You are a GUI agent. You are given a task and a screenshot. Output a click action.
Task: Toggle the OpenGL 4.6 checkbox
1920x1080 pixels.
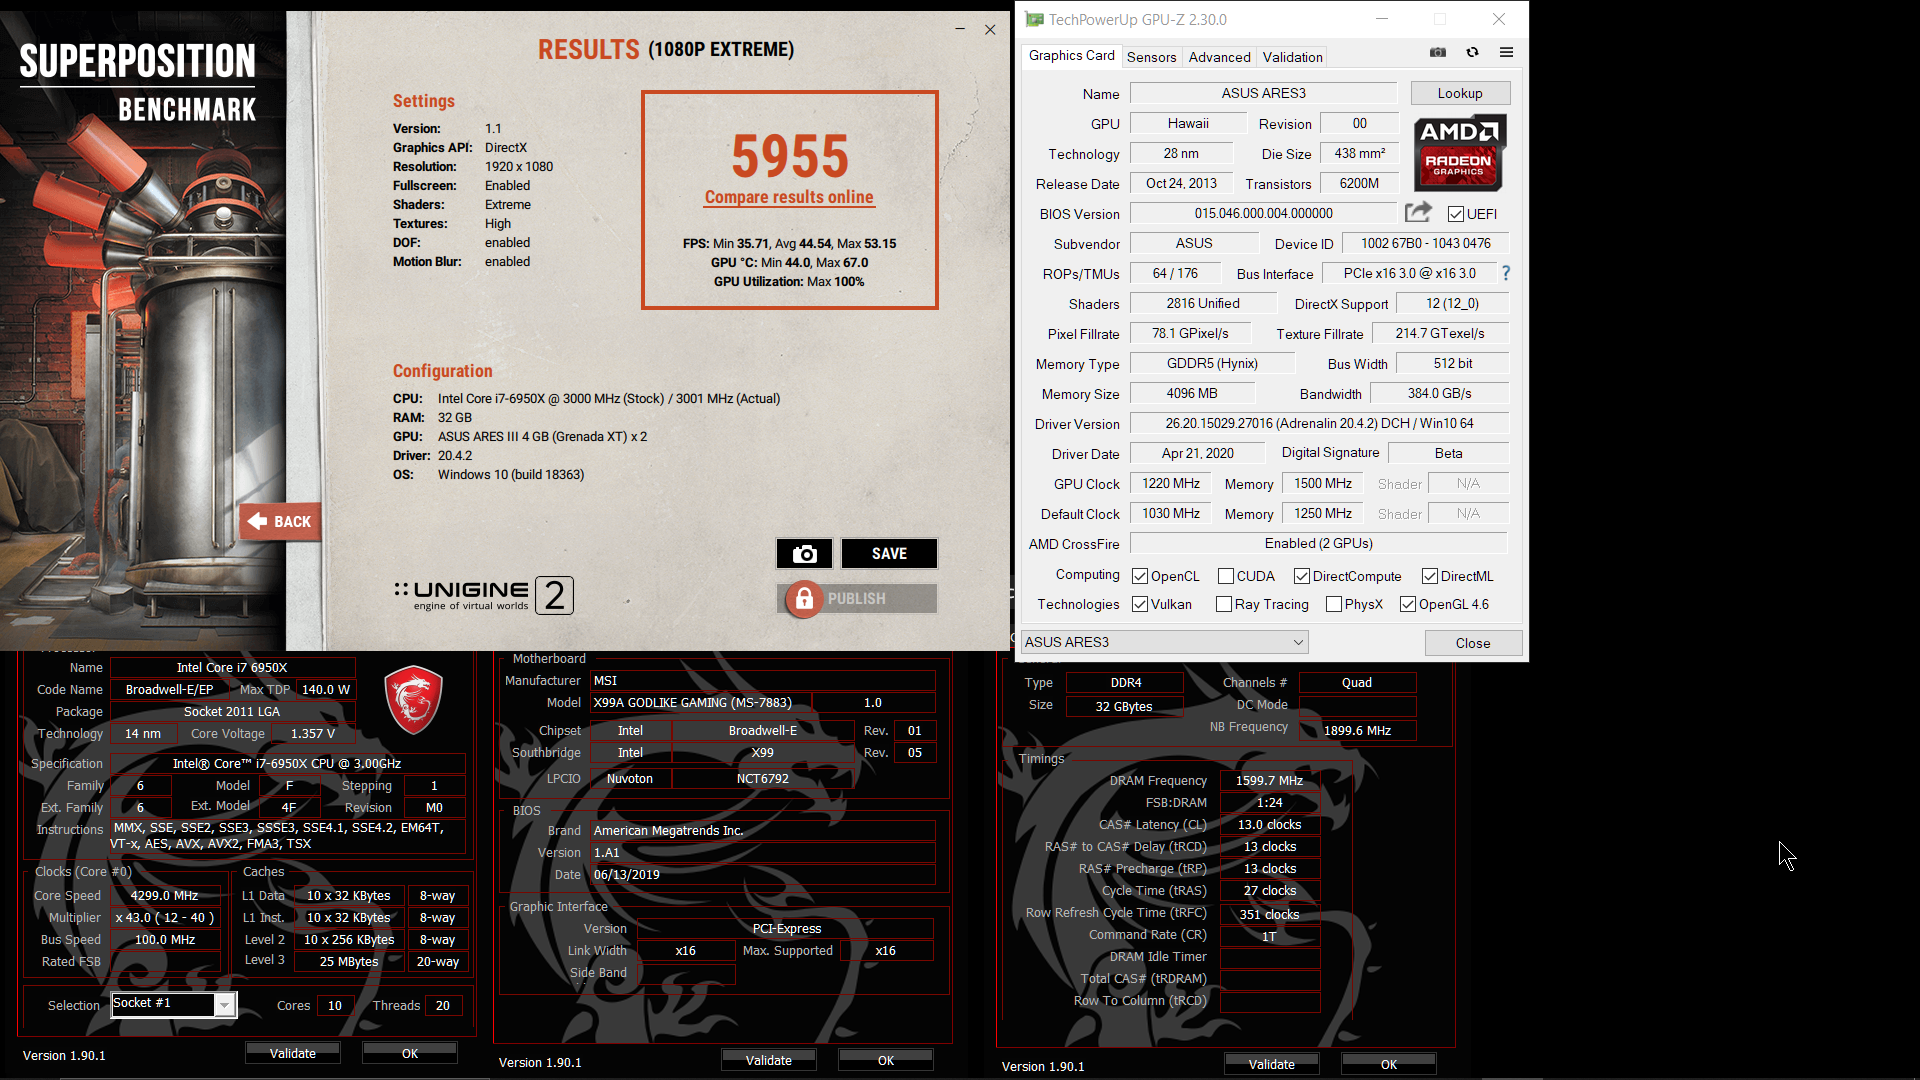tap(1408, 604)
